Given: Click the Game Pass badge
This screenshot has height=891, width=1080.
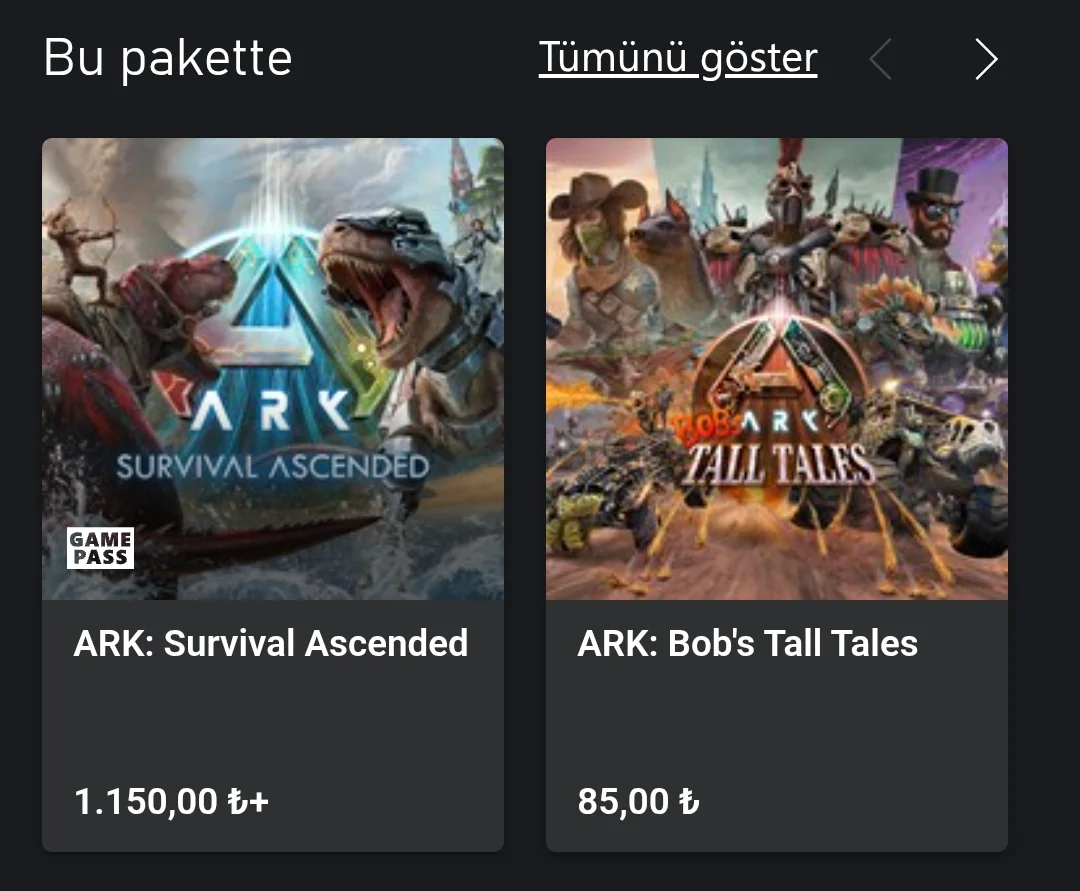Looking at the screenshot, I should tap(100, 547).
